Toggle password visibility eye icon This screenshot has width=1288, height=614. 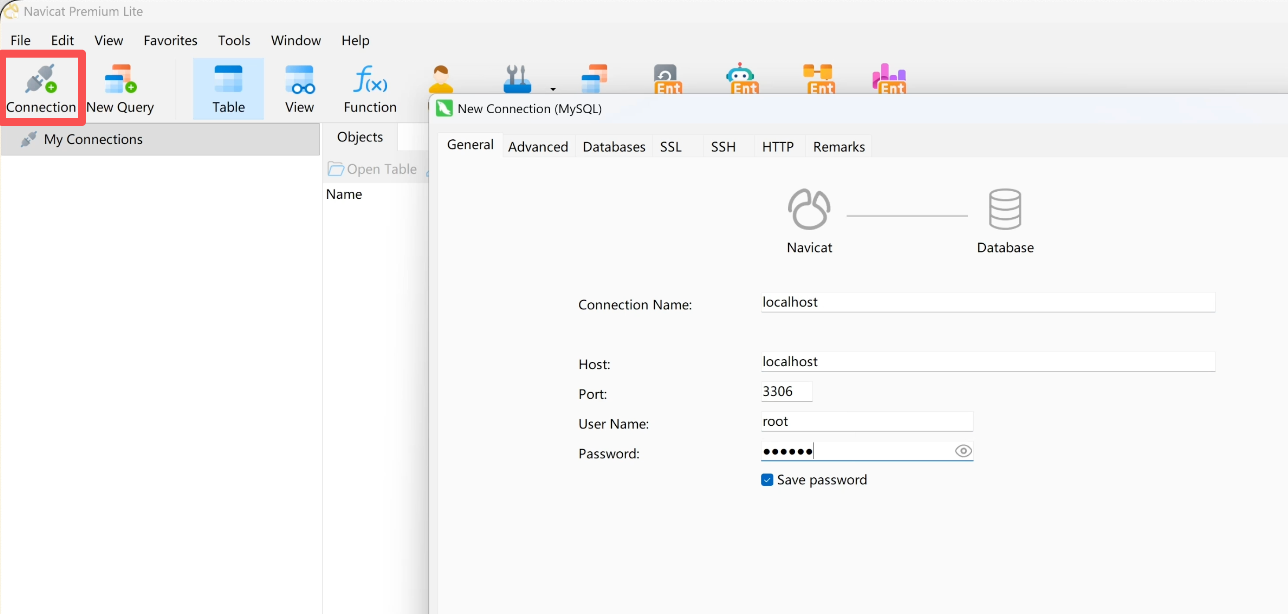point(963,451)
